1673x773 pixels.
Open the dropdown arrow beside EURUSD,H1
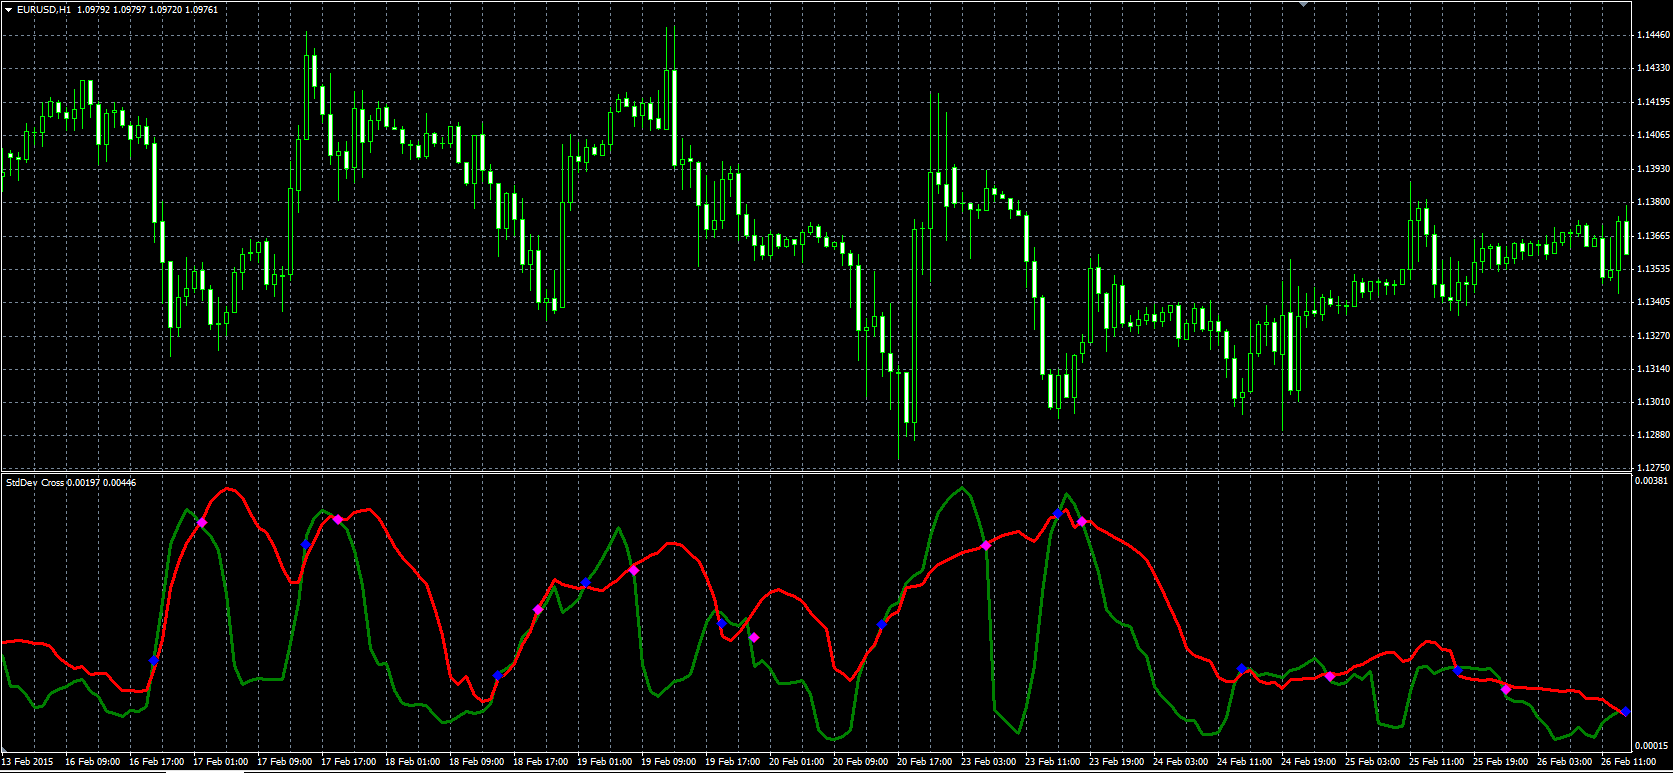tap(9, 10)
